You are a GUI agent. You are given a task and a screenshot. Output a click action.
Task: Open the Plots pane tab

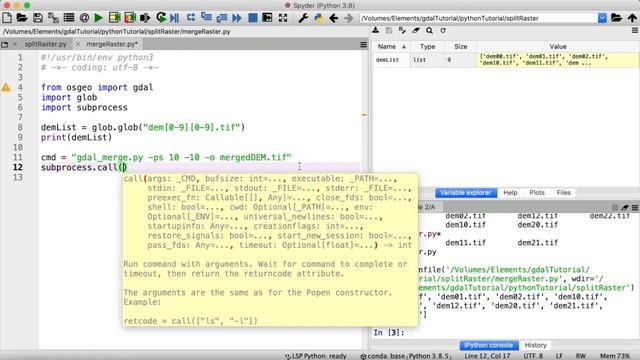tap(537, 193)
